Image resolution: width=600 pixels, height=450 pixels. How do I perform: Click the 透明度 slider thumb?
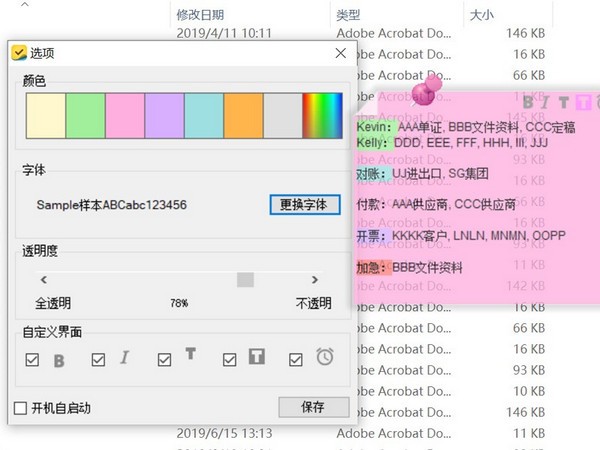tap(245, 280)
